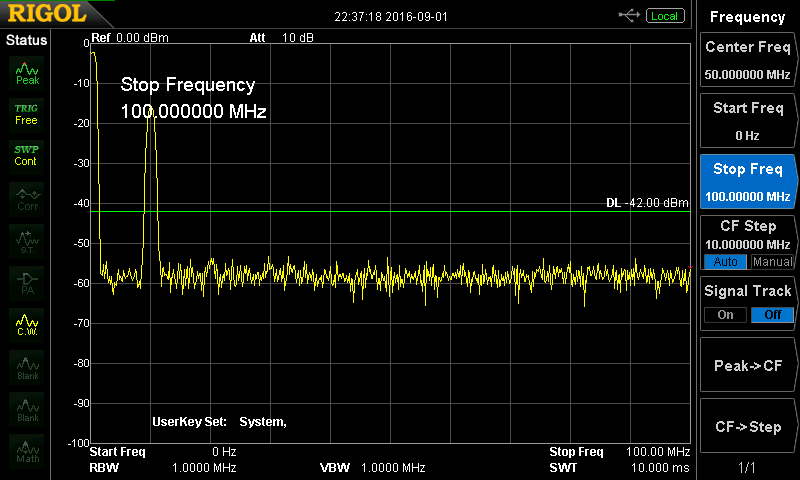Click the UserKey Set: System, message
Viewport: 800px width, 480px height.
[219, 422]
